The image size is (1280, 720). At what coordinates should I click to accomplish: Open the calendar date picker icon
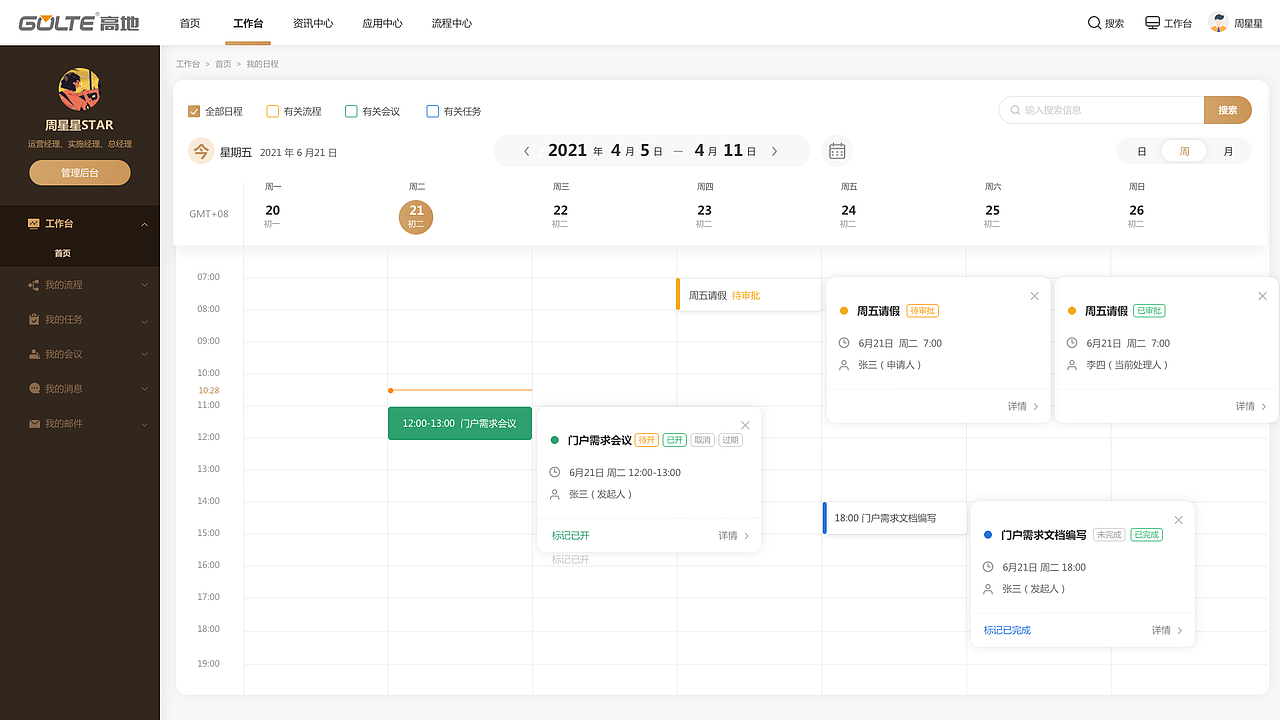coord(837,151)
